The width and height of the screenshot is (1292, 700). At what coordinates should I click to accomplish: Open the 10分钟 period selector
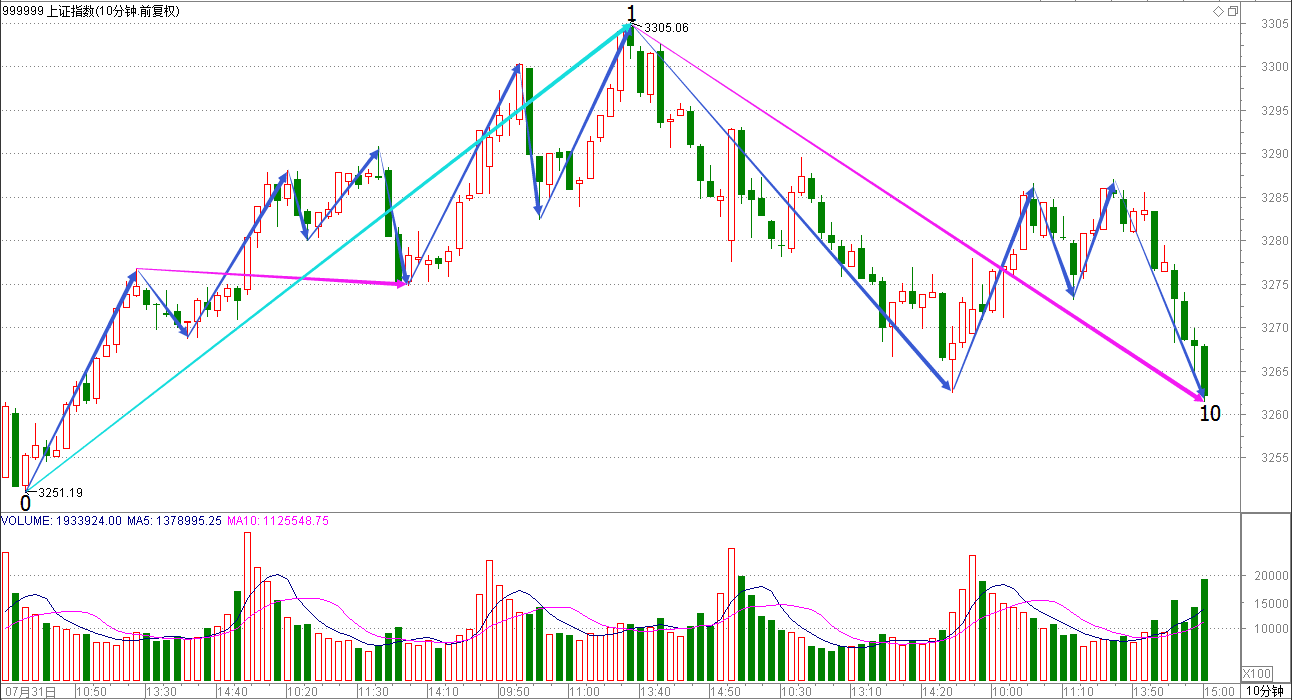pyautogui.click(x=1267, y=691)
